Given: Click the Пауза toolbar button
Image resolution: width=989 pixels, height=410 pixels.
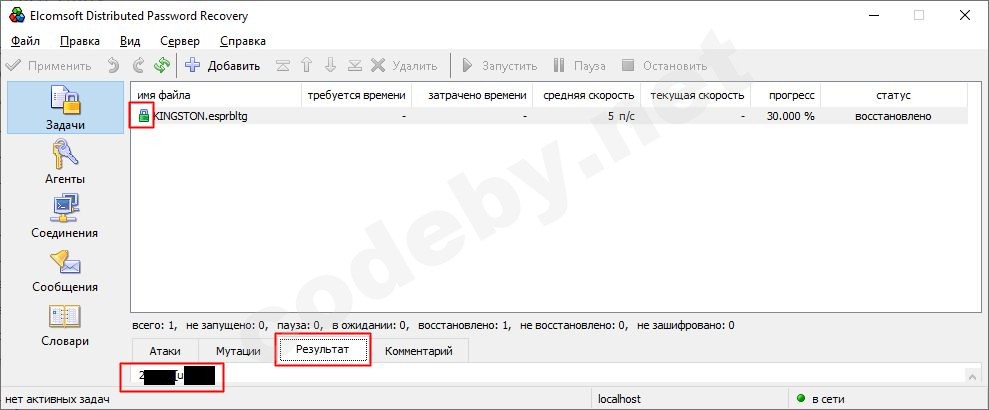Looking at the screenshot, I should [x=579, y=66].
